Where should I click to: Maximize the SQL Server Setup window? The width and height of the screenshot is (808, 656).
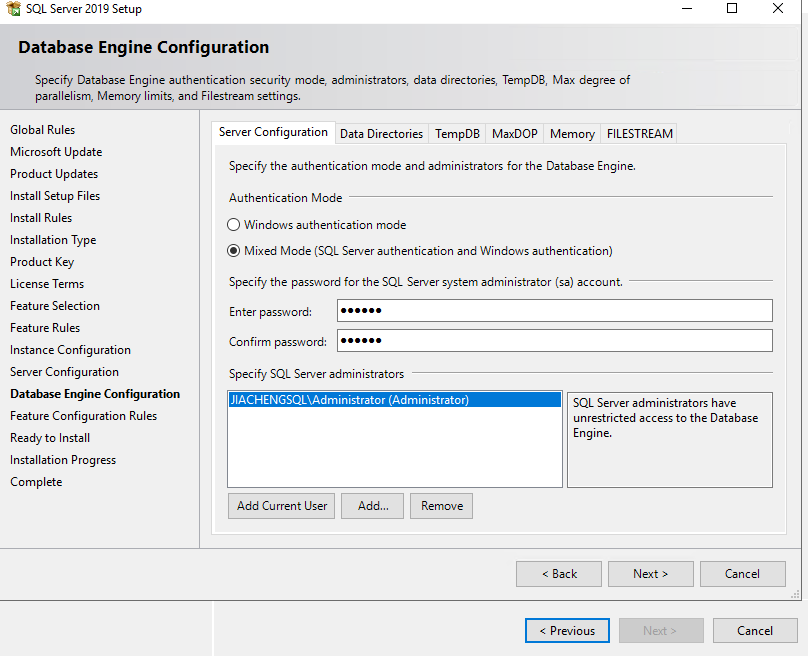click(731, 9)
